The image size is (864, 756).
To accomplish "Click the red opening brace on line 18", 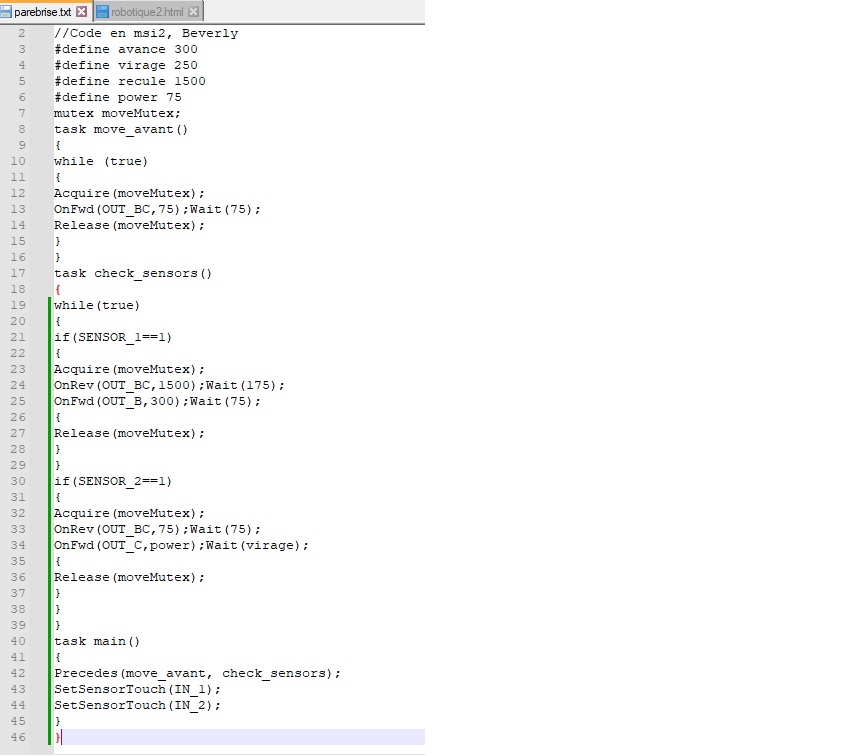I will pos(58,289).
